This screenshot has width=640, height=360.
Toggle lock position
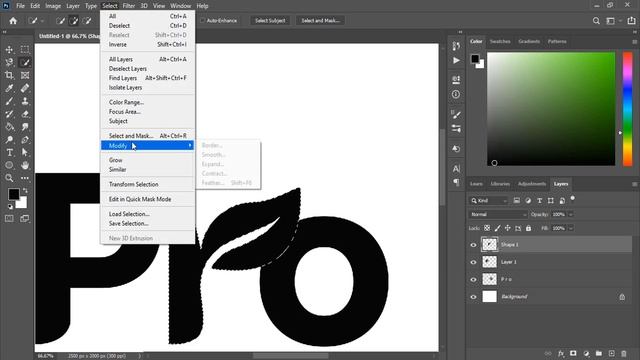507,228
